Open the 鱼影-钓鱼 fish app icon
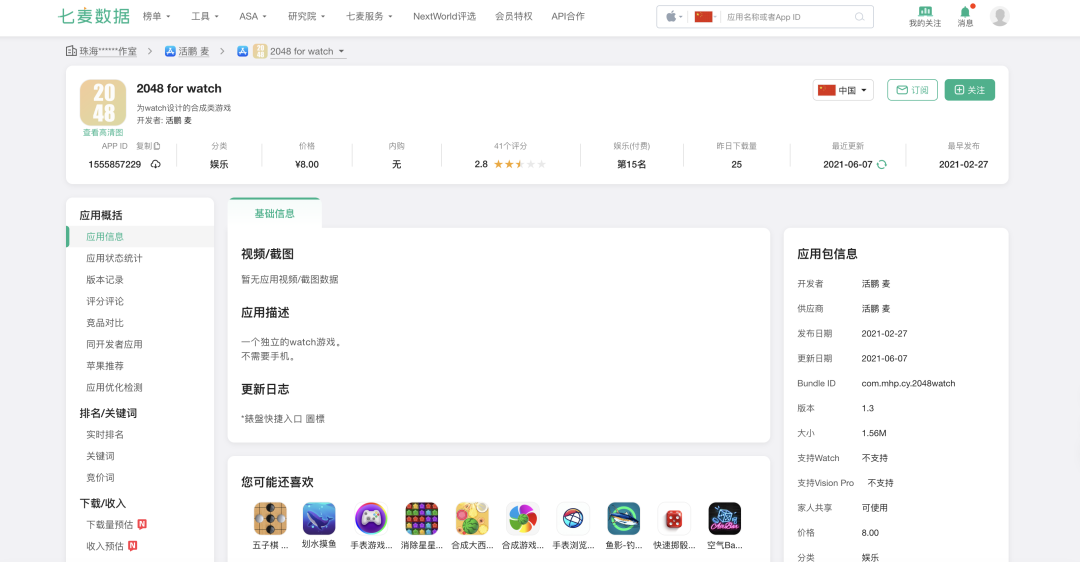Screen dimensions: 1080x562 pos(623,519)
